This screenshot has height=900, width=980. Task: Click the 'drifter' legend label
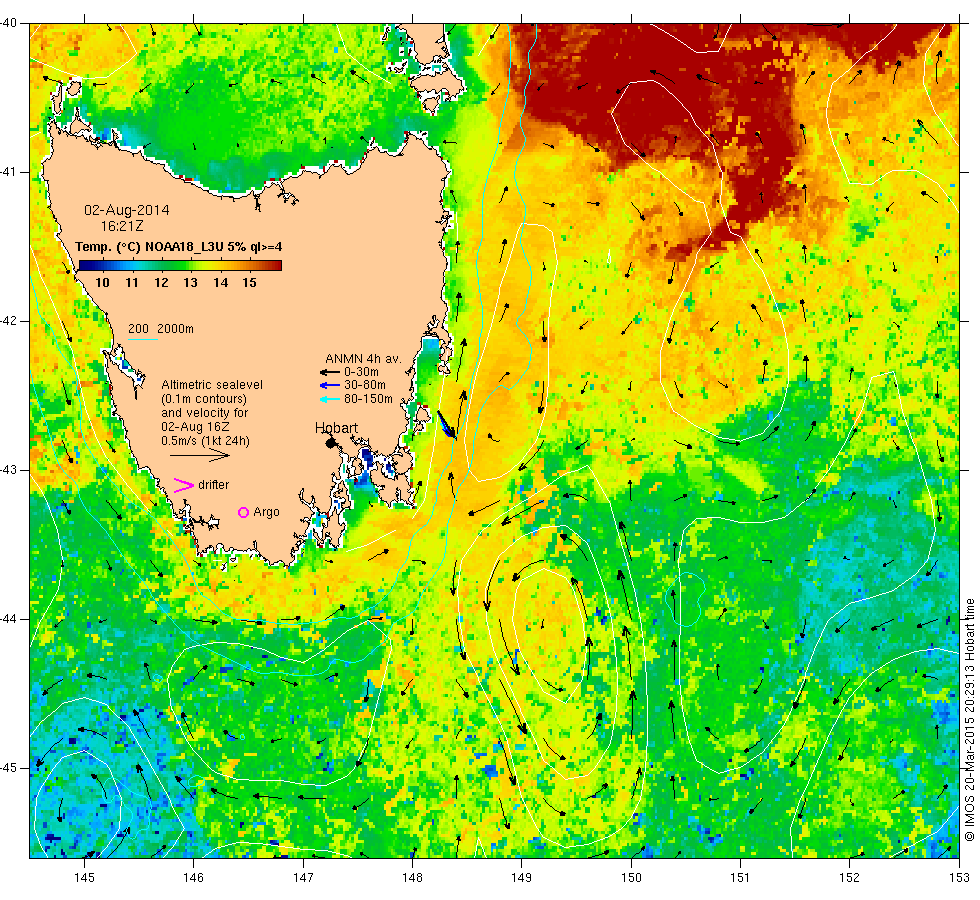(214, 485)
